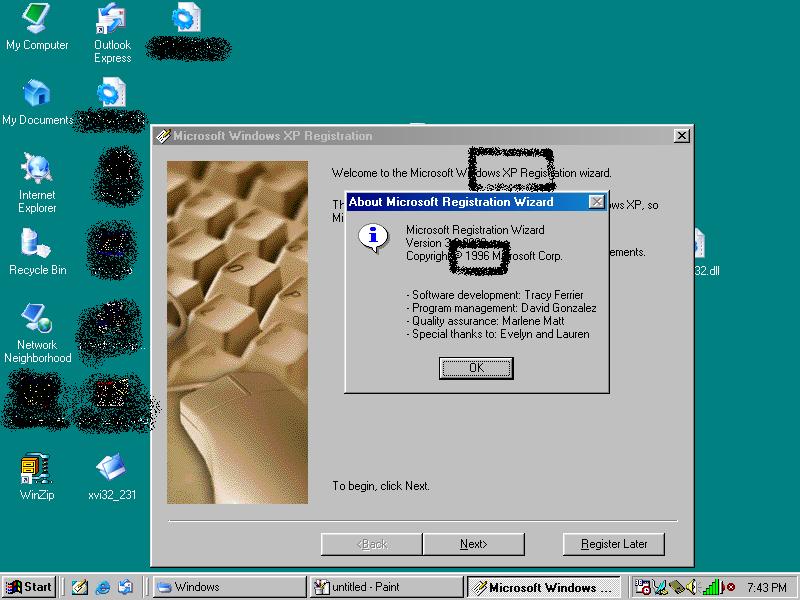Click the red X tray icon
Screen dimensions: 800x600
click(x=730, y=587)
